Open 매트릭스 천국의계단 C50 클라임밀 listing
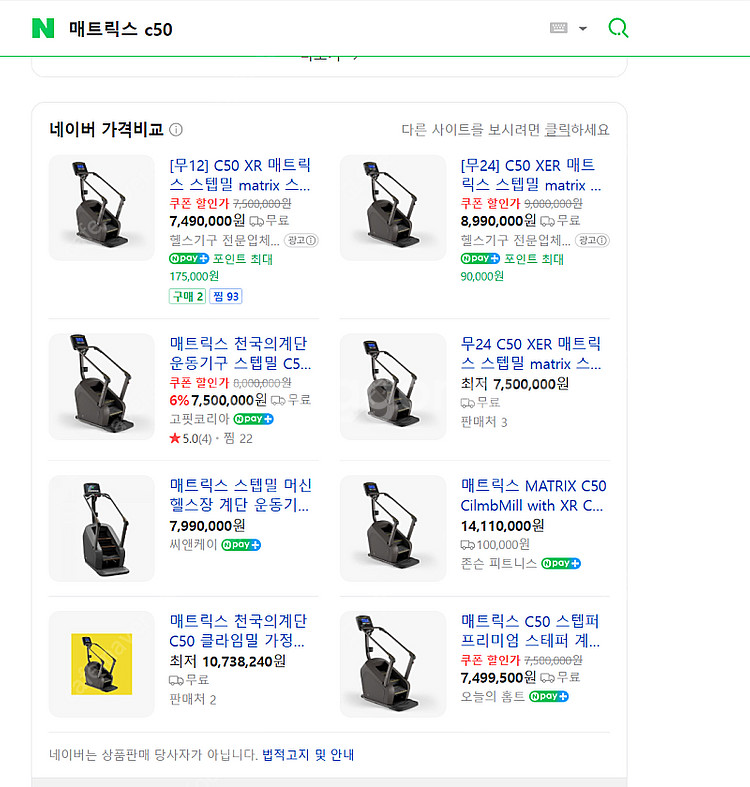Image resolution: width=750 pixels, height=787 pixels. [238, 630]
